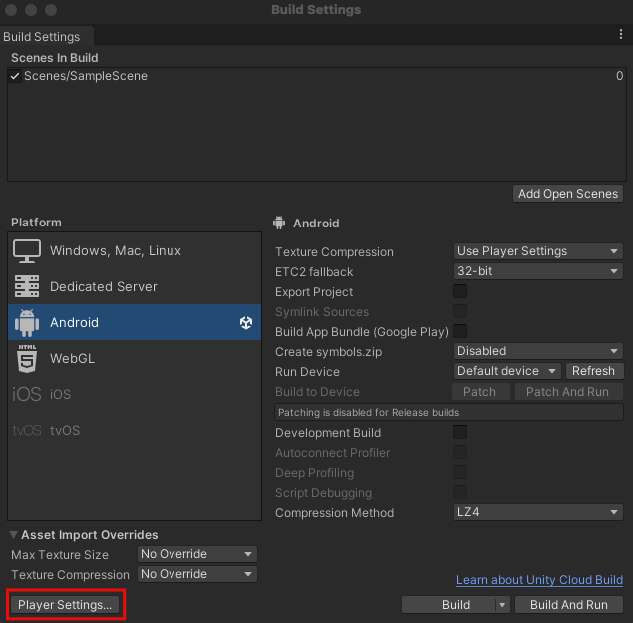Select the Windows, Mac, Linux platform

134,251
